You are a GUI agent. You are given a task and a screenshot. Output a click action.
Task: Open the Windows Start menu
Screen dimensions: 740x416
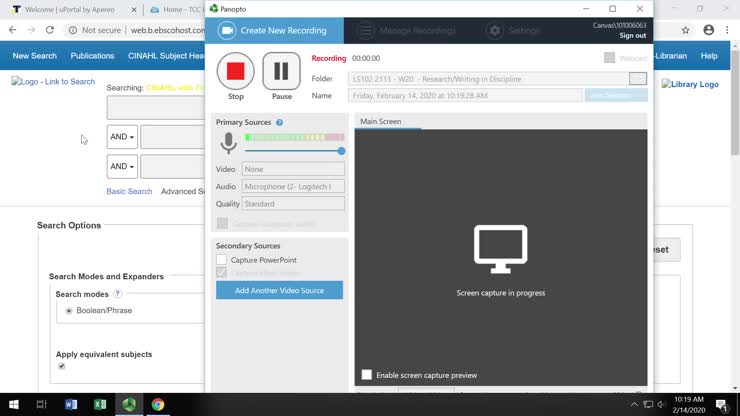click(x=14, y=405)
